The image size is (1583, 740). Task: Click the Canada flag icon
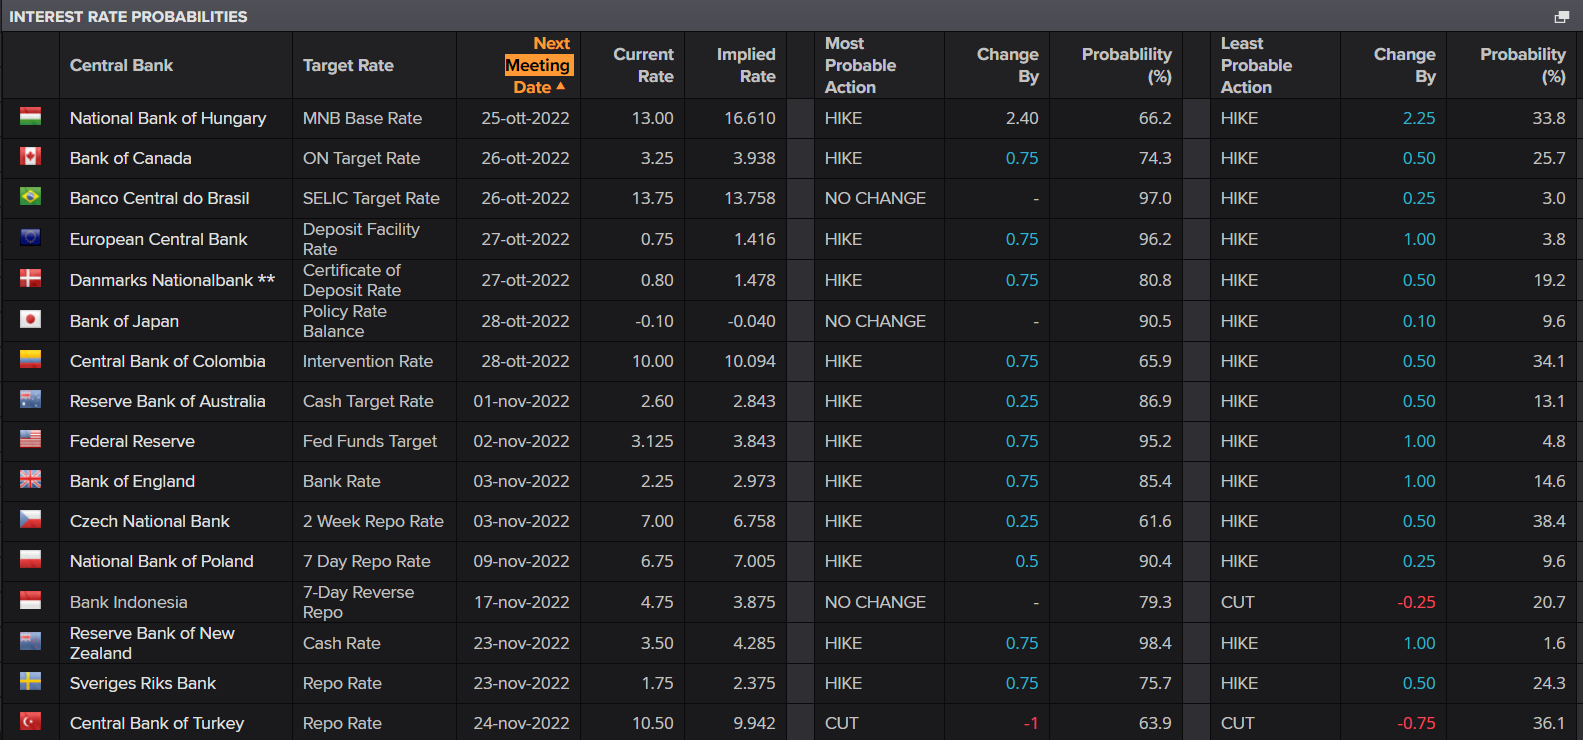(x=31, y=157)
